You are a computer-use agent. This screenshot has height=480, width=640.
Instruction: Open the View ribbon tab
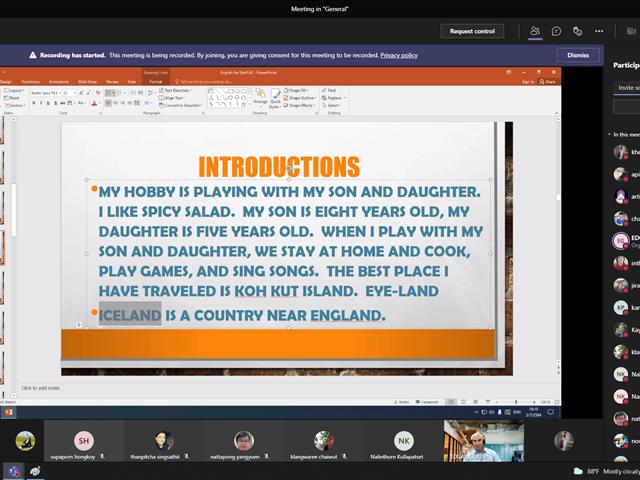132,82
